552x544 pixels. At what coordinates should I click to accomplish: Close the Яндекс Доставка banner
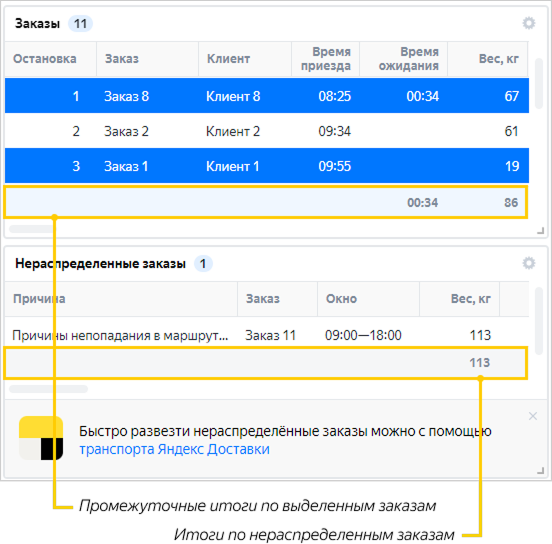coord(533,416)
